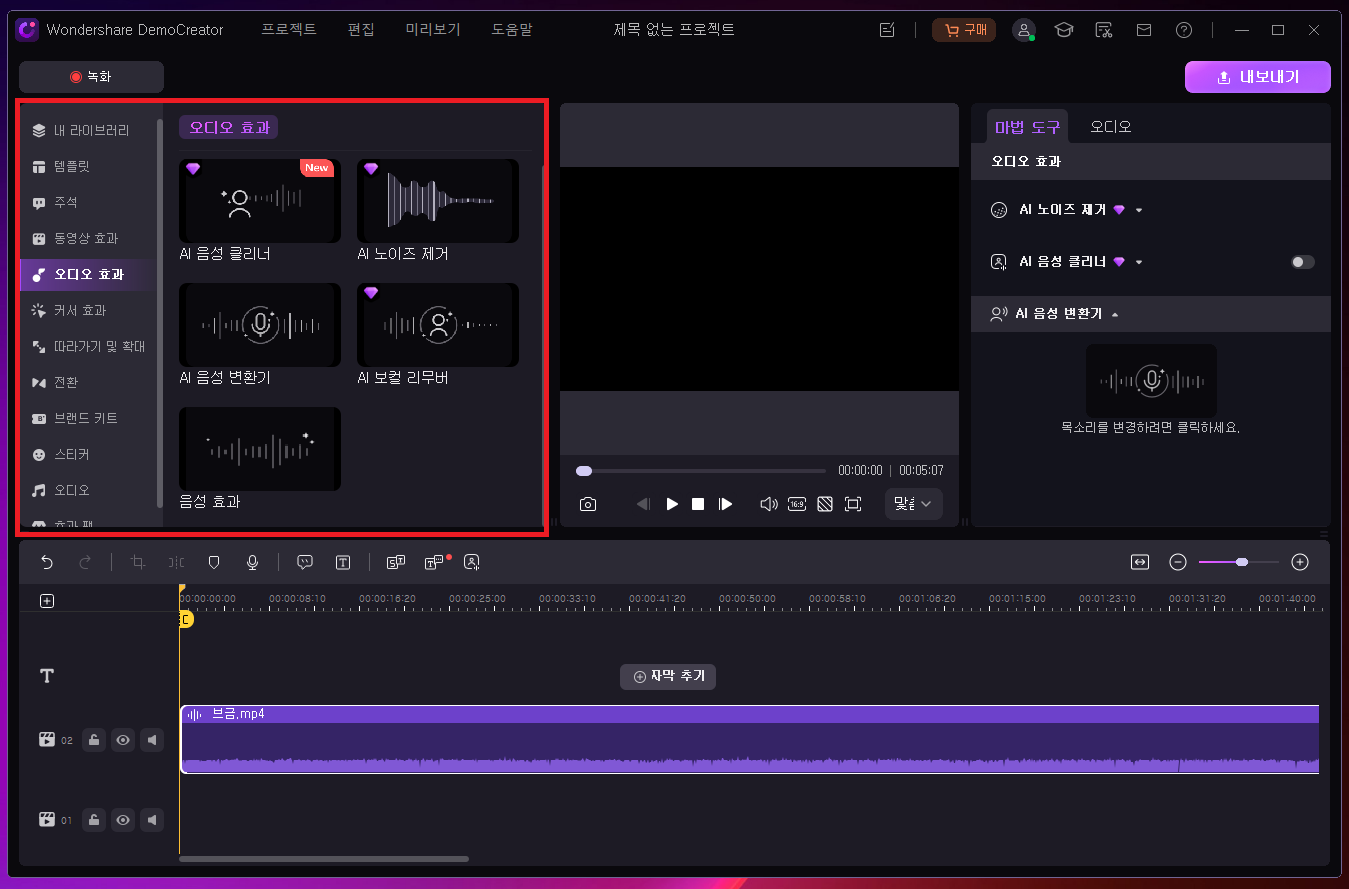Open the 편집 menu

361,30
